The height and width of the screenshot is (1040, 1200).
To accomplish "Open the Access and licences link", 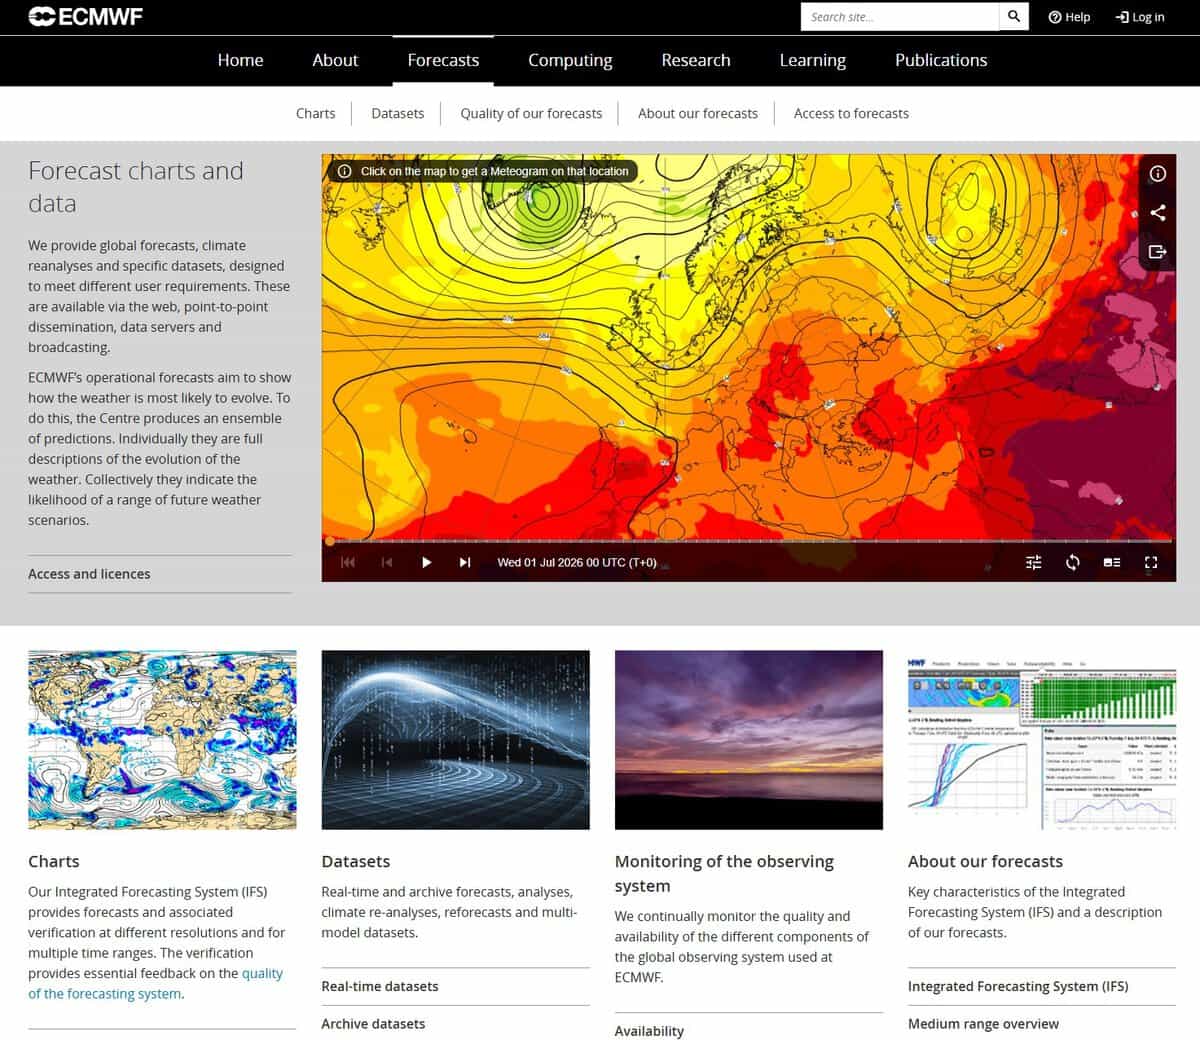I will click(x=89, y=574).
